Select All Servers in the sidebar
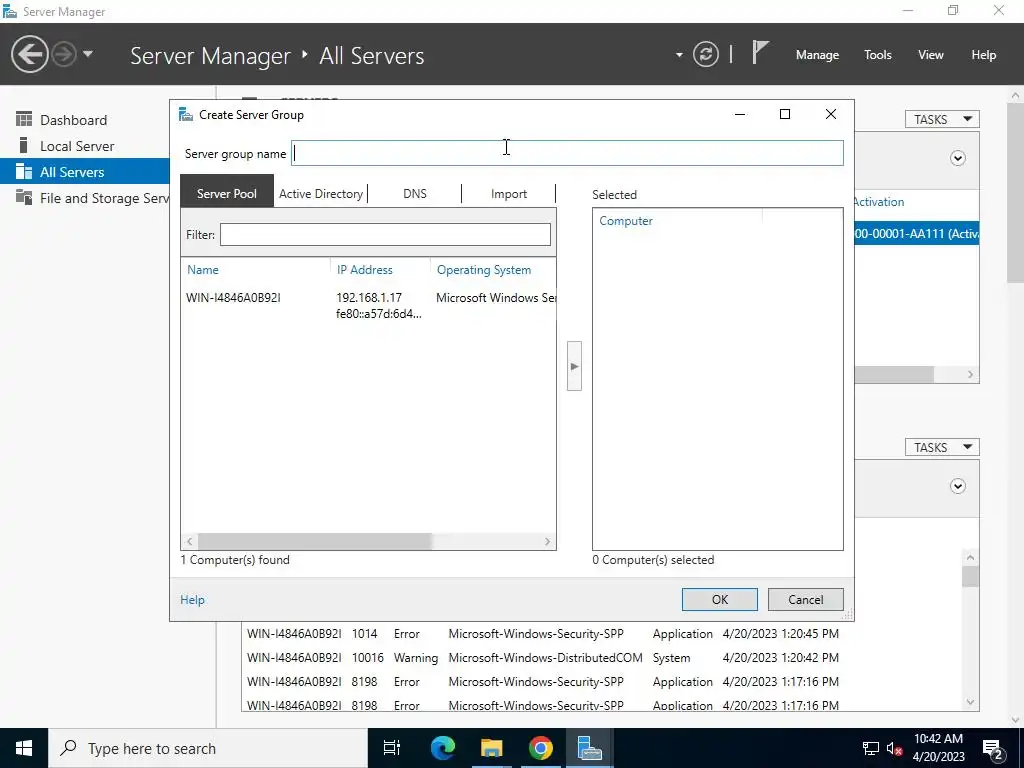 (x=85, y=172)
